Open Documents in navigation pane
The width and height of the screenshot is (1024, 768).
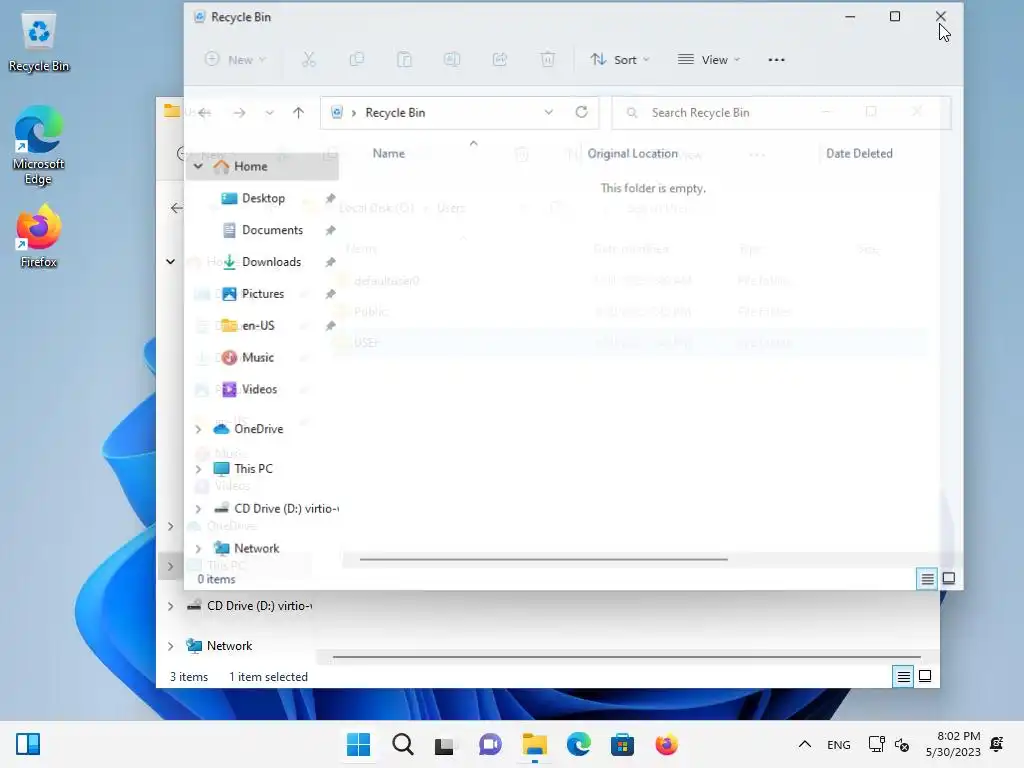tap(272, 230)
